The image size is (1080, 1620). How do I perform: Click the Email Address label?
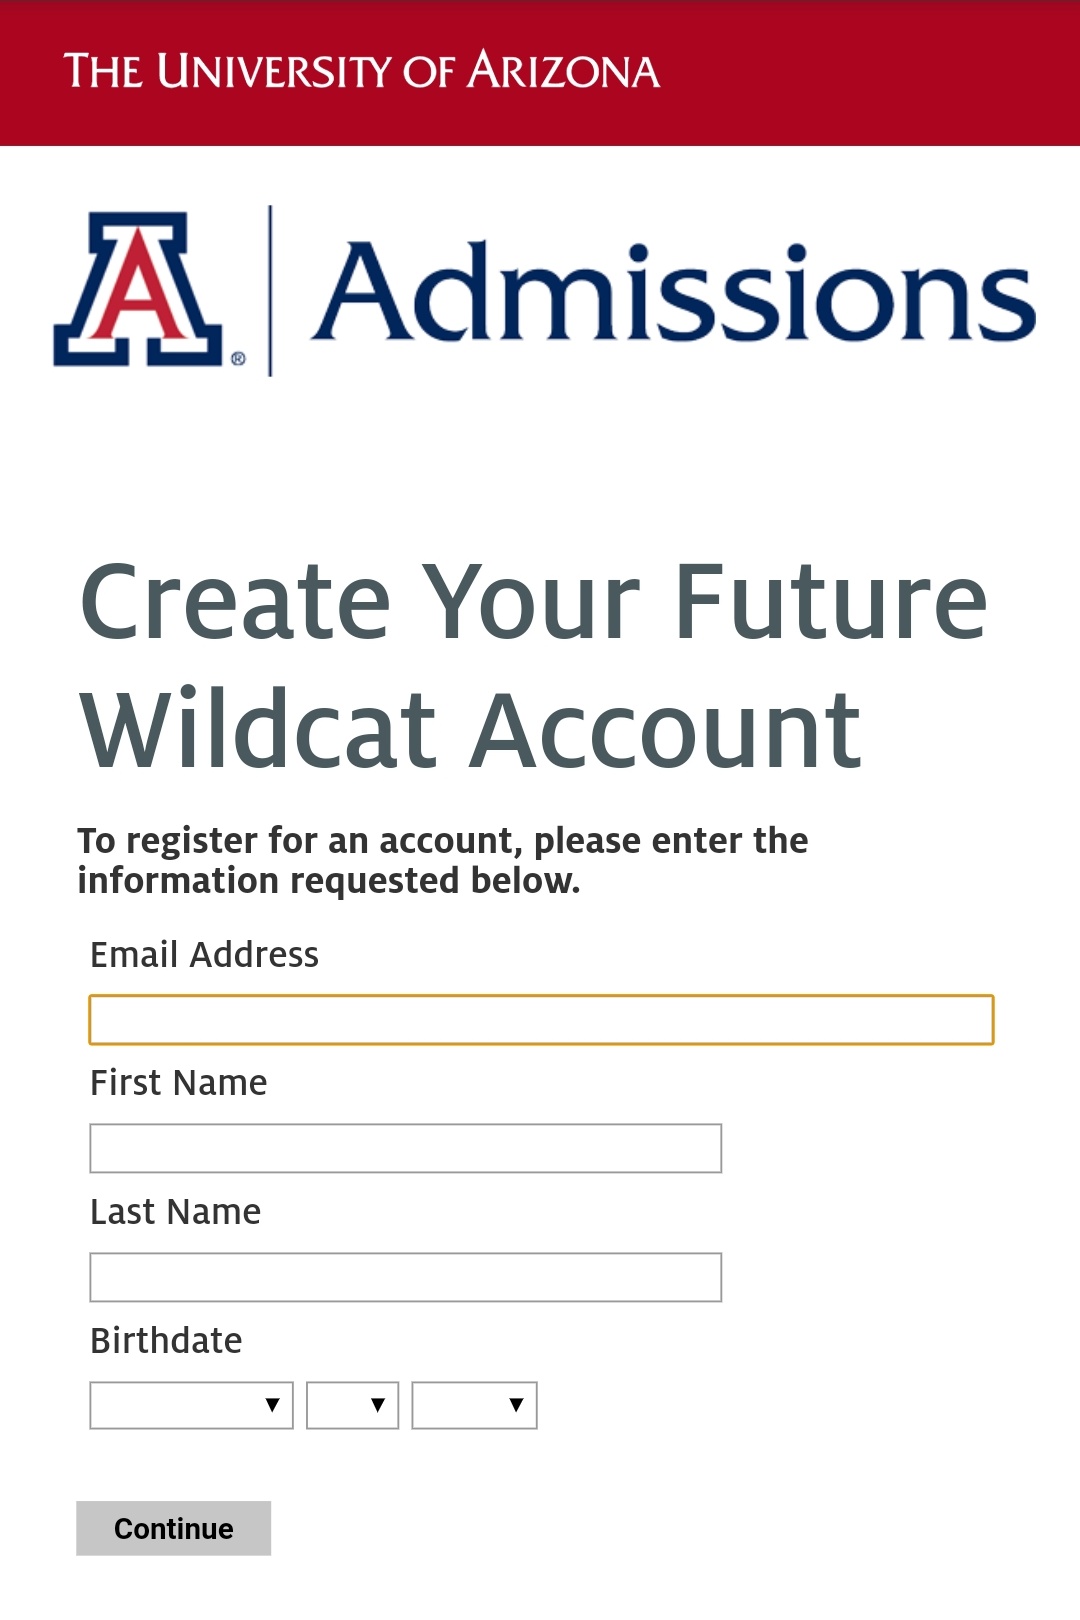click(x=204, y=955)
